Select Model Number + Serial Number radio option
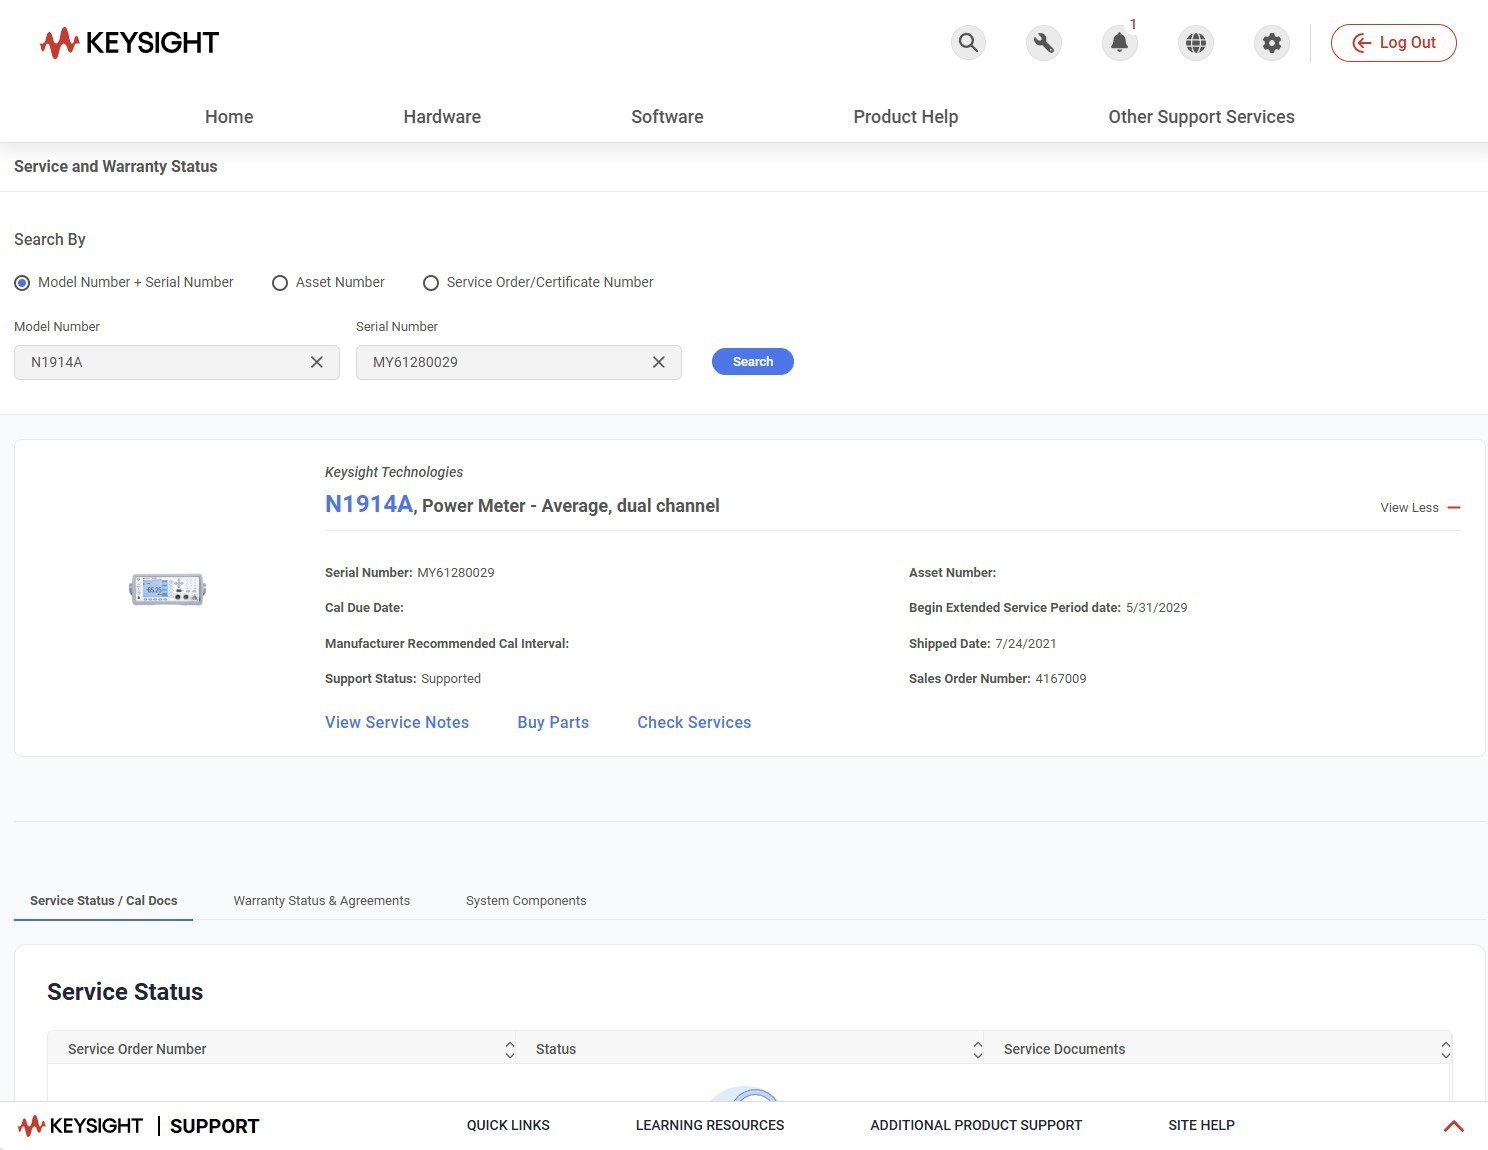 click(x=22, y=283)
